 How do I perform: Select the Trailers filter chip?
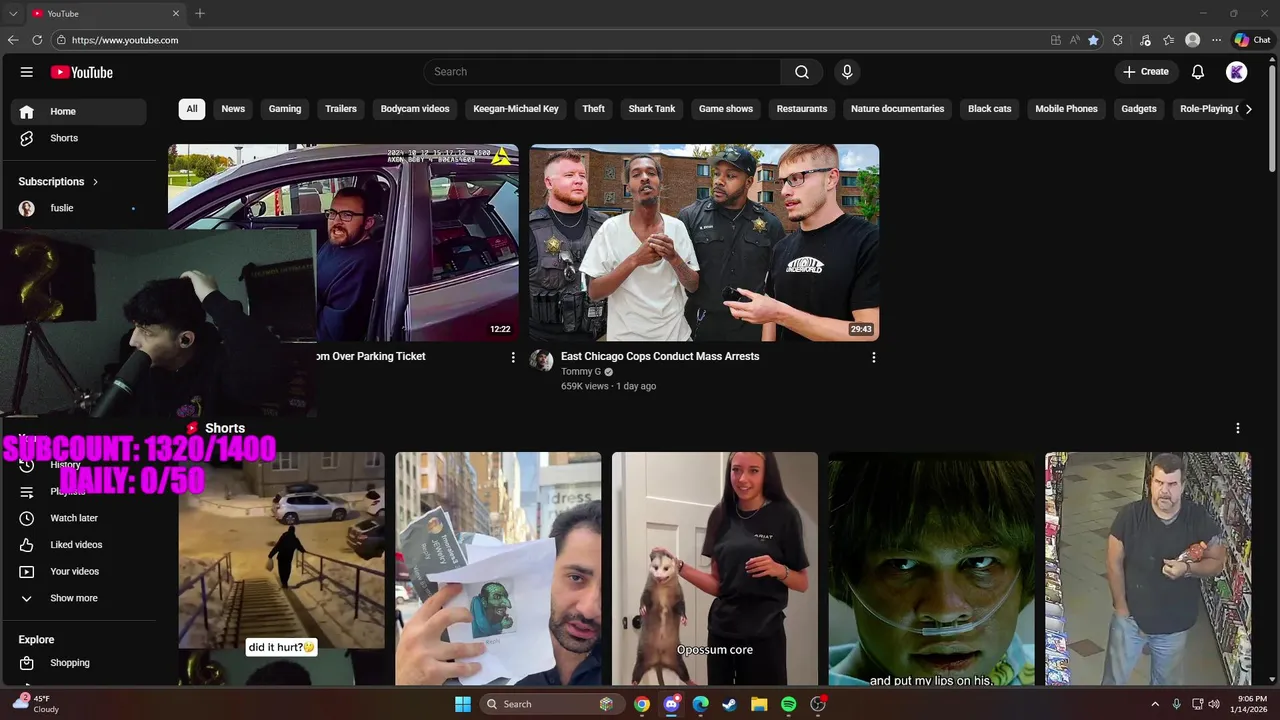click(x=341, y=109)
